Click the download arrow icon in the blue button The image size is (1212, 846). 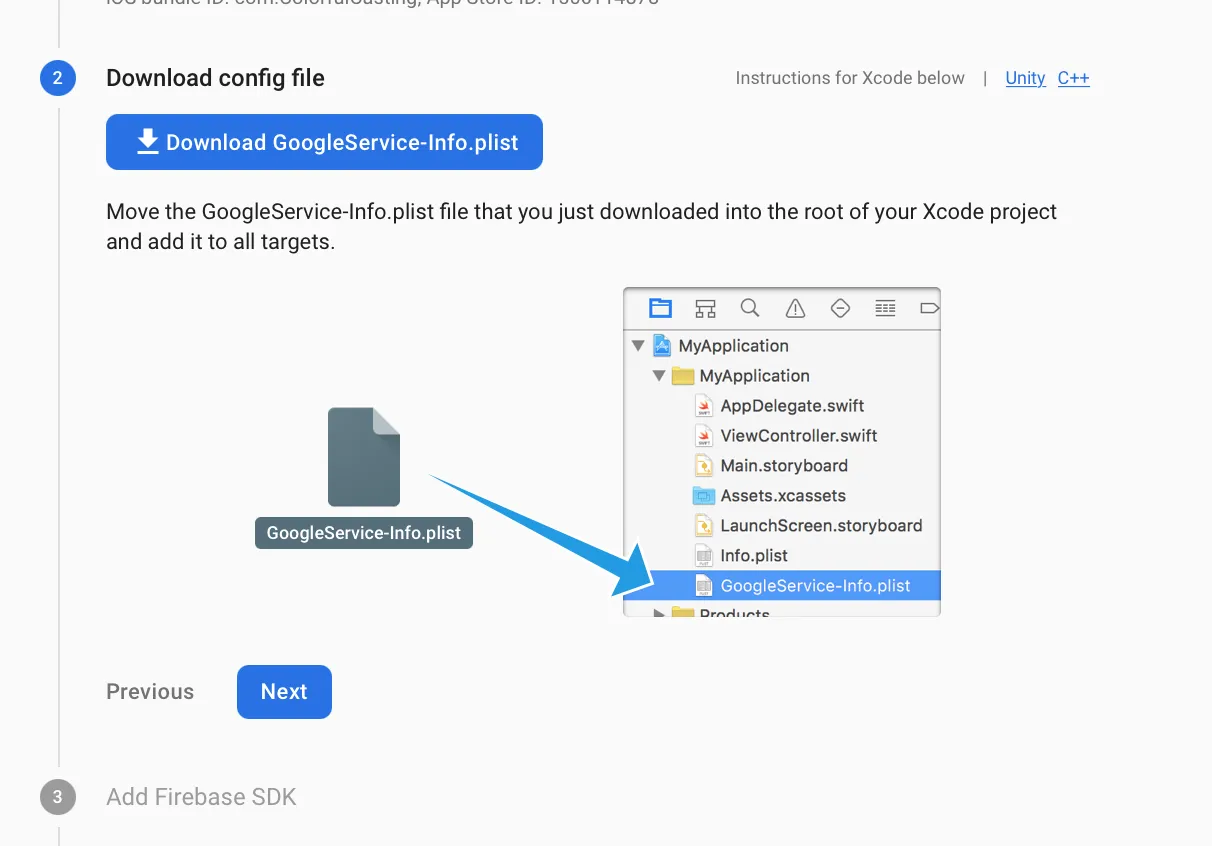click(x=148, y=142)
